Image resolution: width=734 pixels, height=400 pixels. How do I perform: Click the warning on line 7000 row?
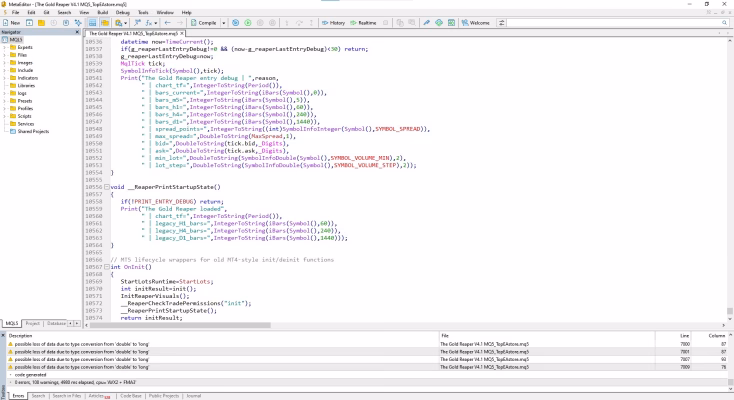pyautogui.click(x=367, y=344)
